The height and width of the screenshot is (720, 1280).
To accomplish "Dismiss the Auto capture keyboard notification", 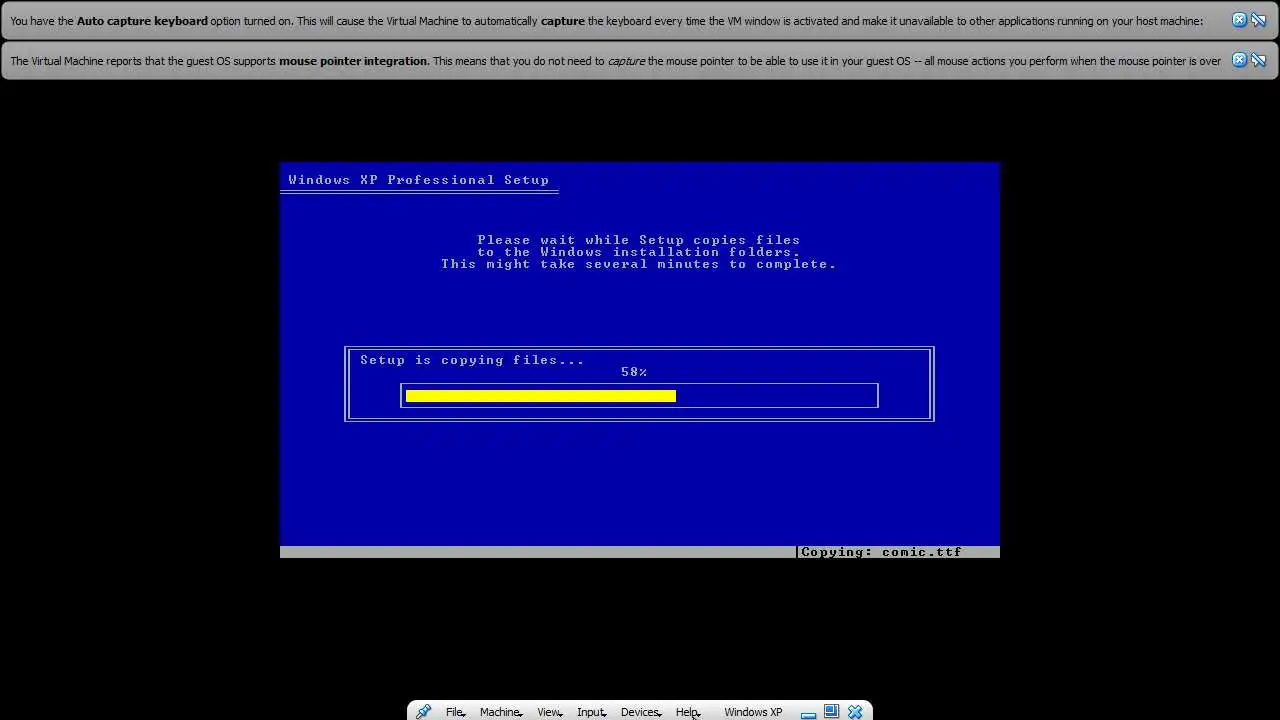I will pyautogui.click(x=1239, y=20).
